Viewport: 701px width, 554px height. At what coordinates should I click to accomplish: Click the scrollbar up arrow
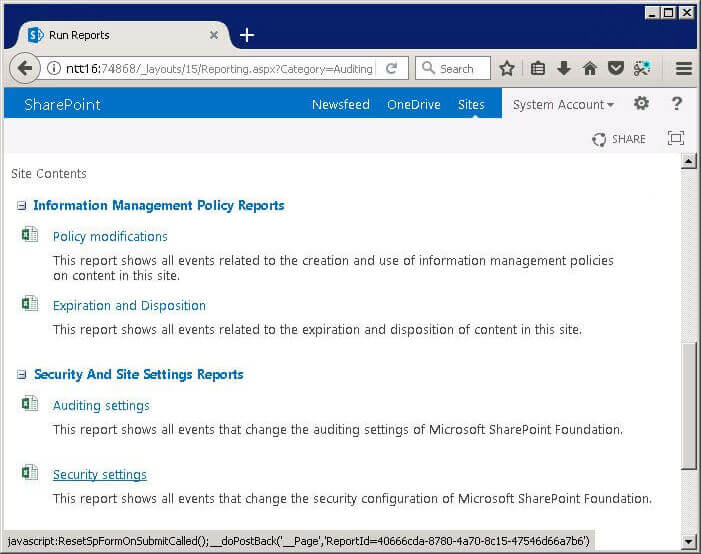(688, 161)
